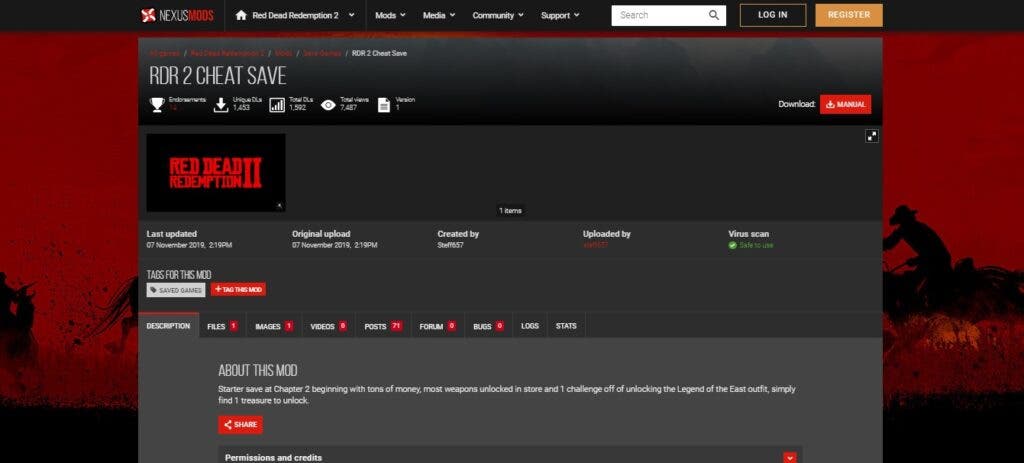The height and width of the screenshot is (463, 1024).
Task: Click the 'RDR 2 Cheat Save' breadcrumb text
Action: click(x=379, y=53)
